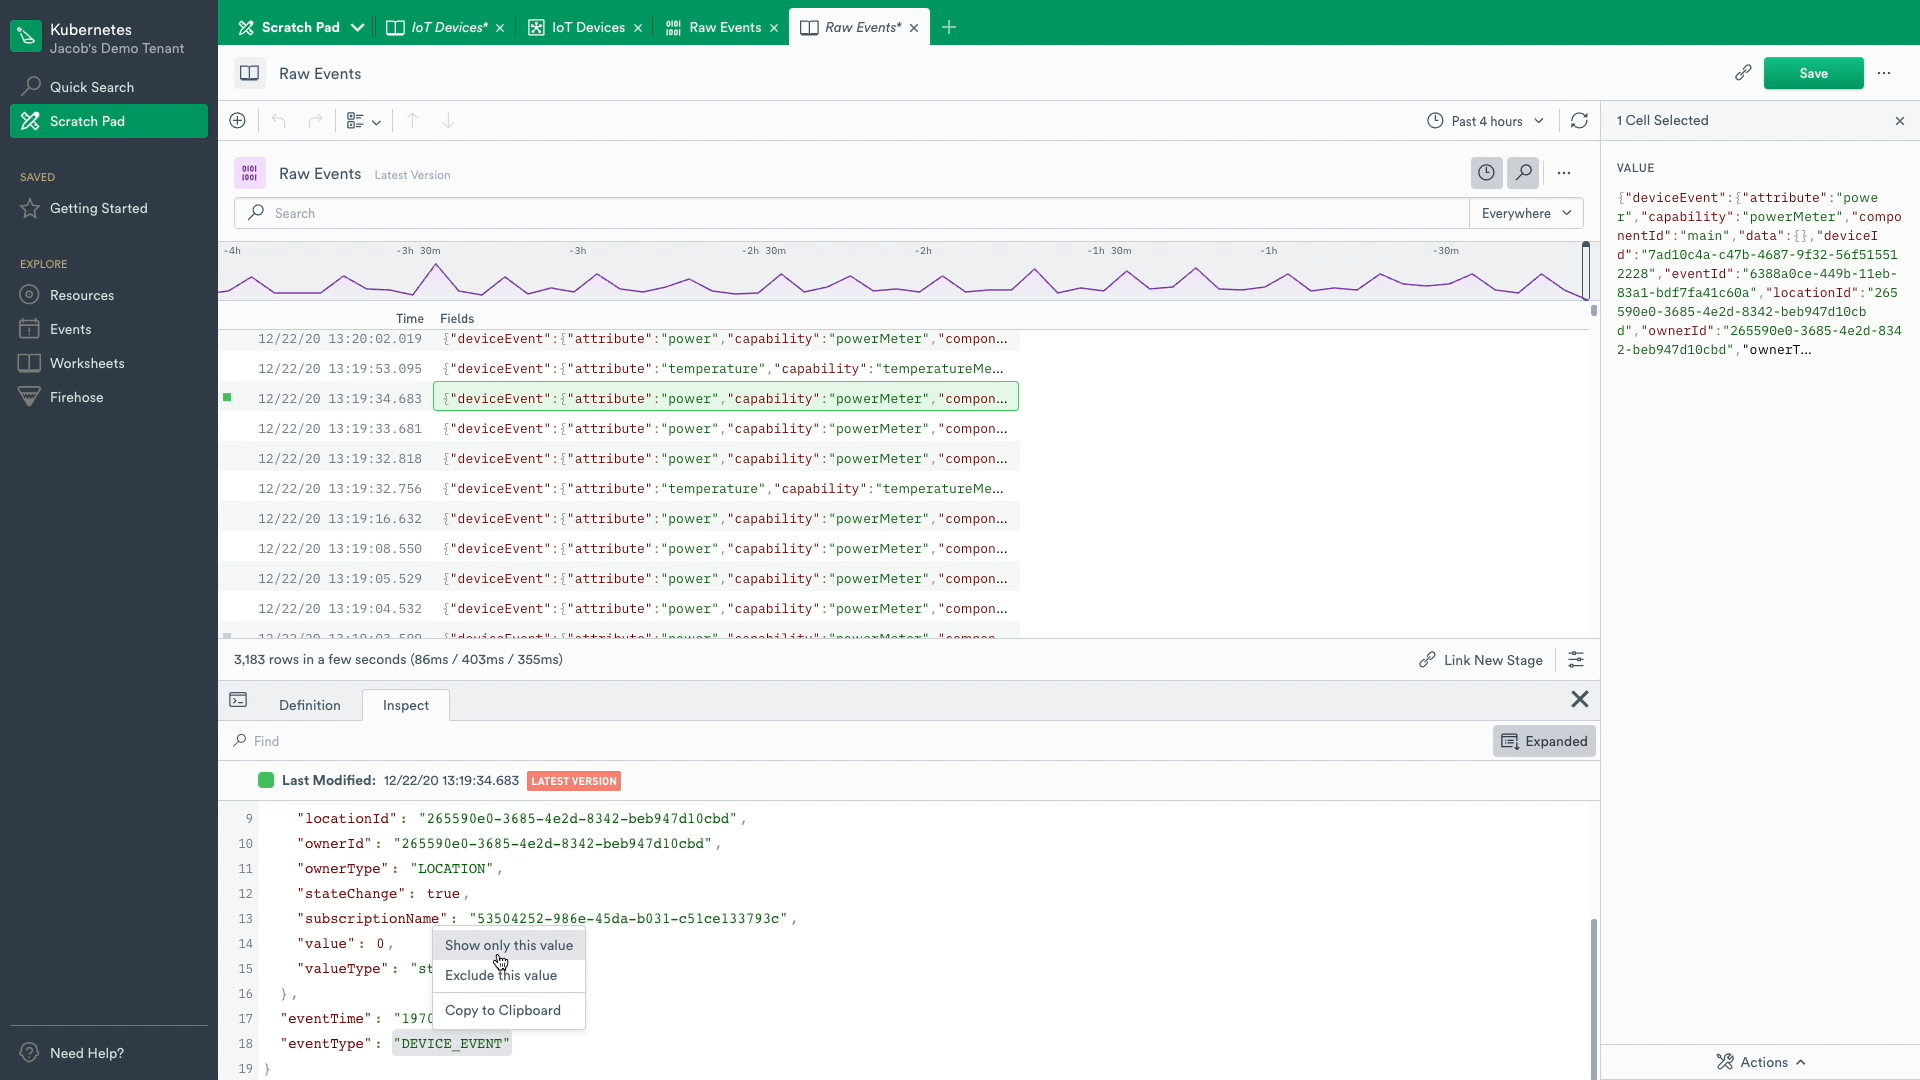Screen dimensions: 1920x1080
Task: Refresh the query results
Action: [1579, 121]
